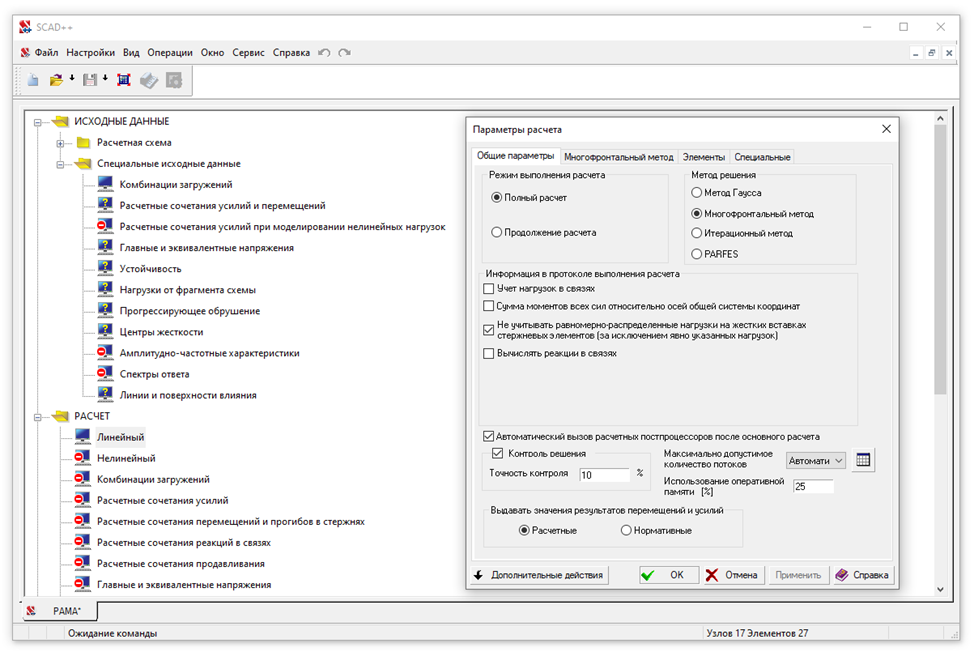Click the icon beside Центры жесткости
Screen dimensions: 974x652
click(105, 332)
